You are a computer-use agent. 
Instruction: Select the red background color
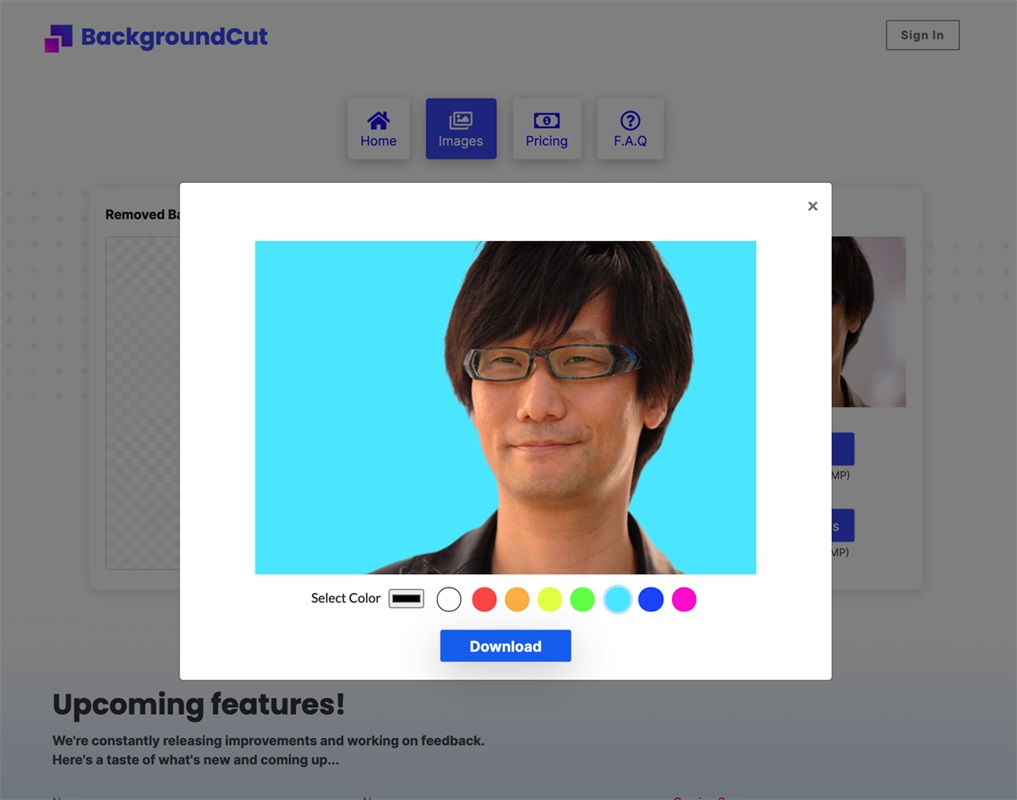484,599
